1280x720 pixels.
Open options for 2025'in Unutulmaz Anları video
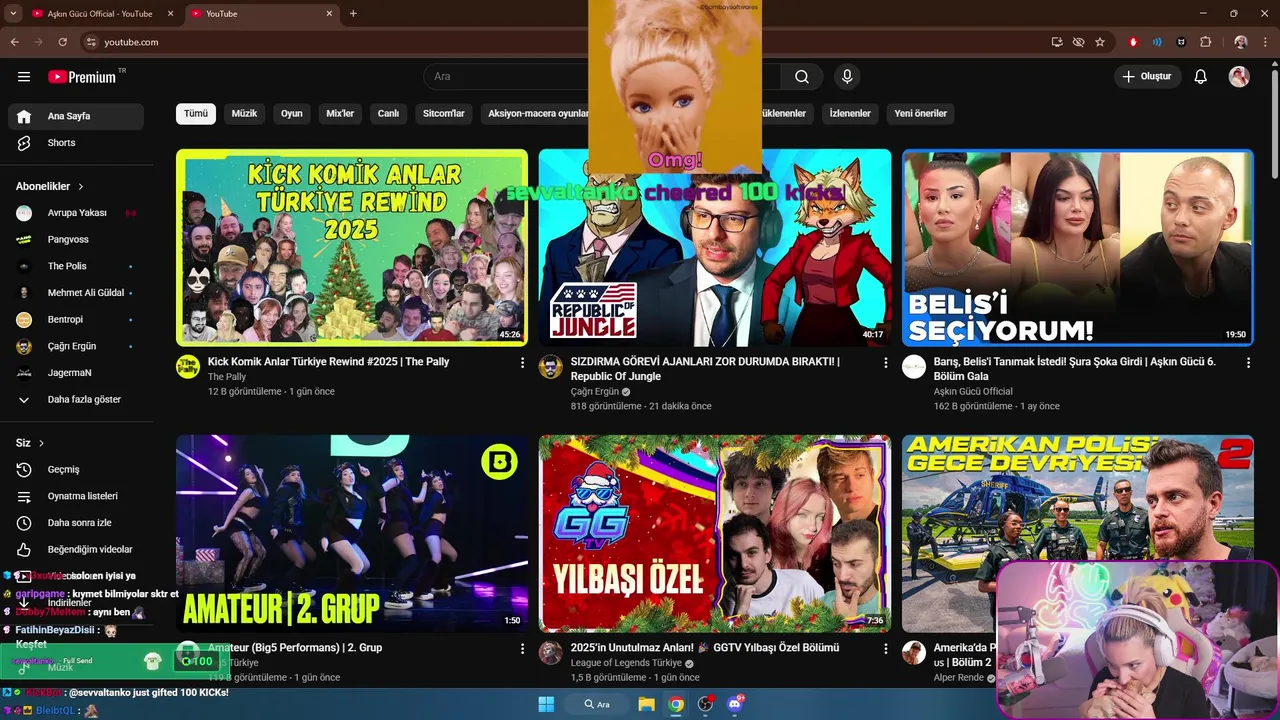pos(885,649)
